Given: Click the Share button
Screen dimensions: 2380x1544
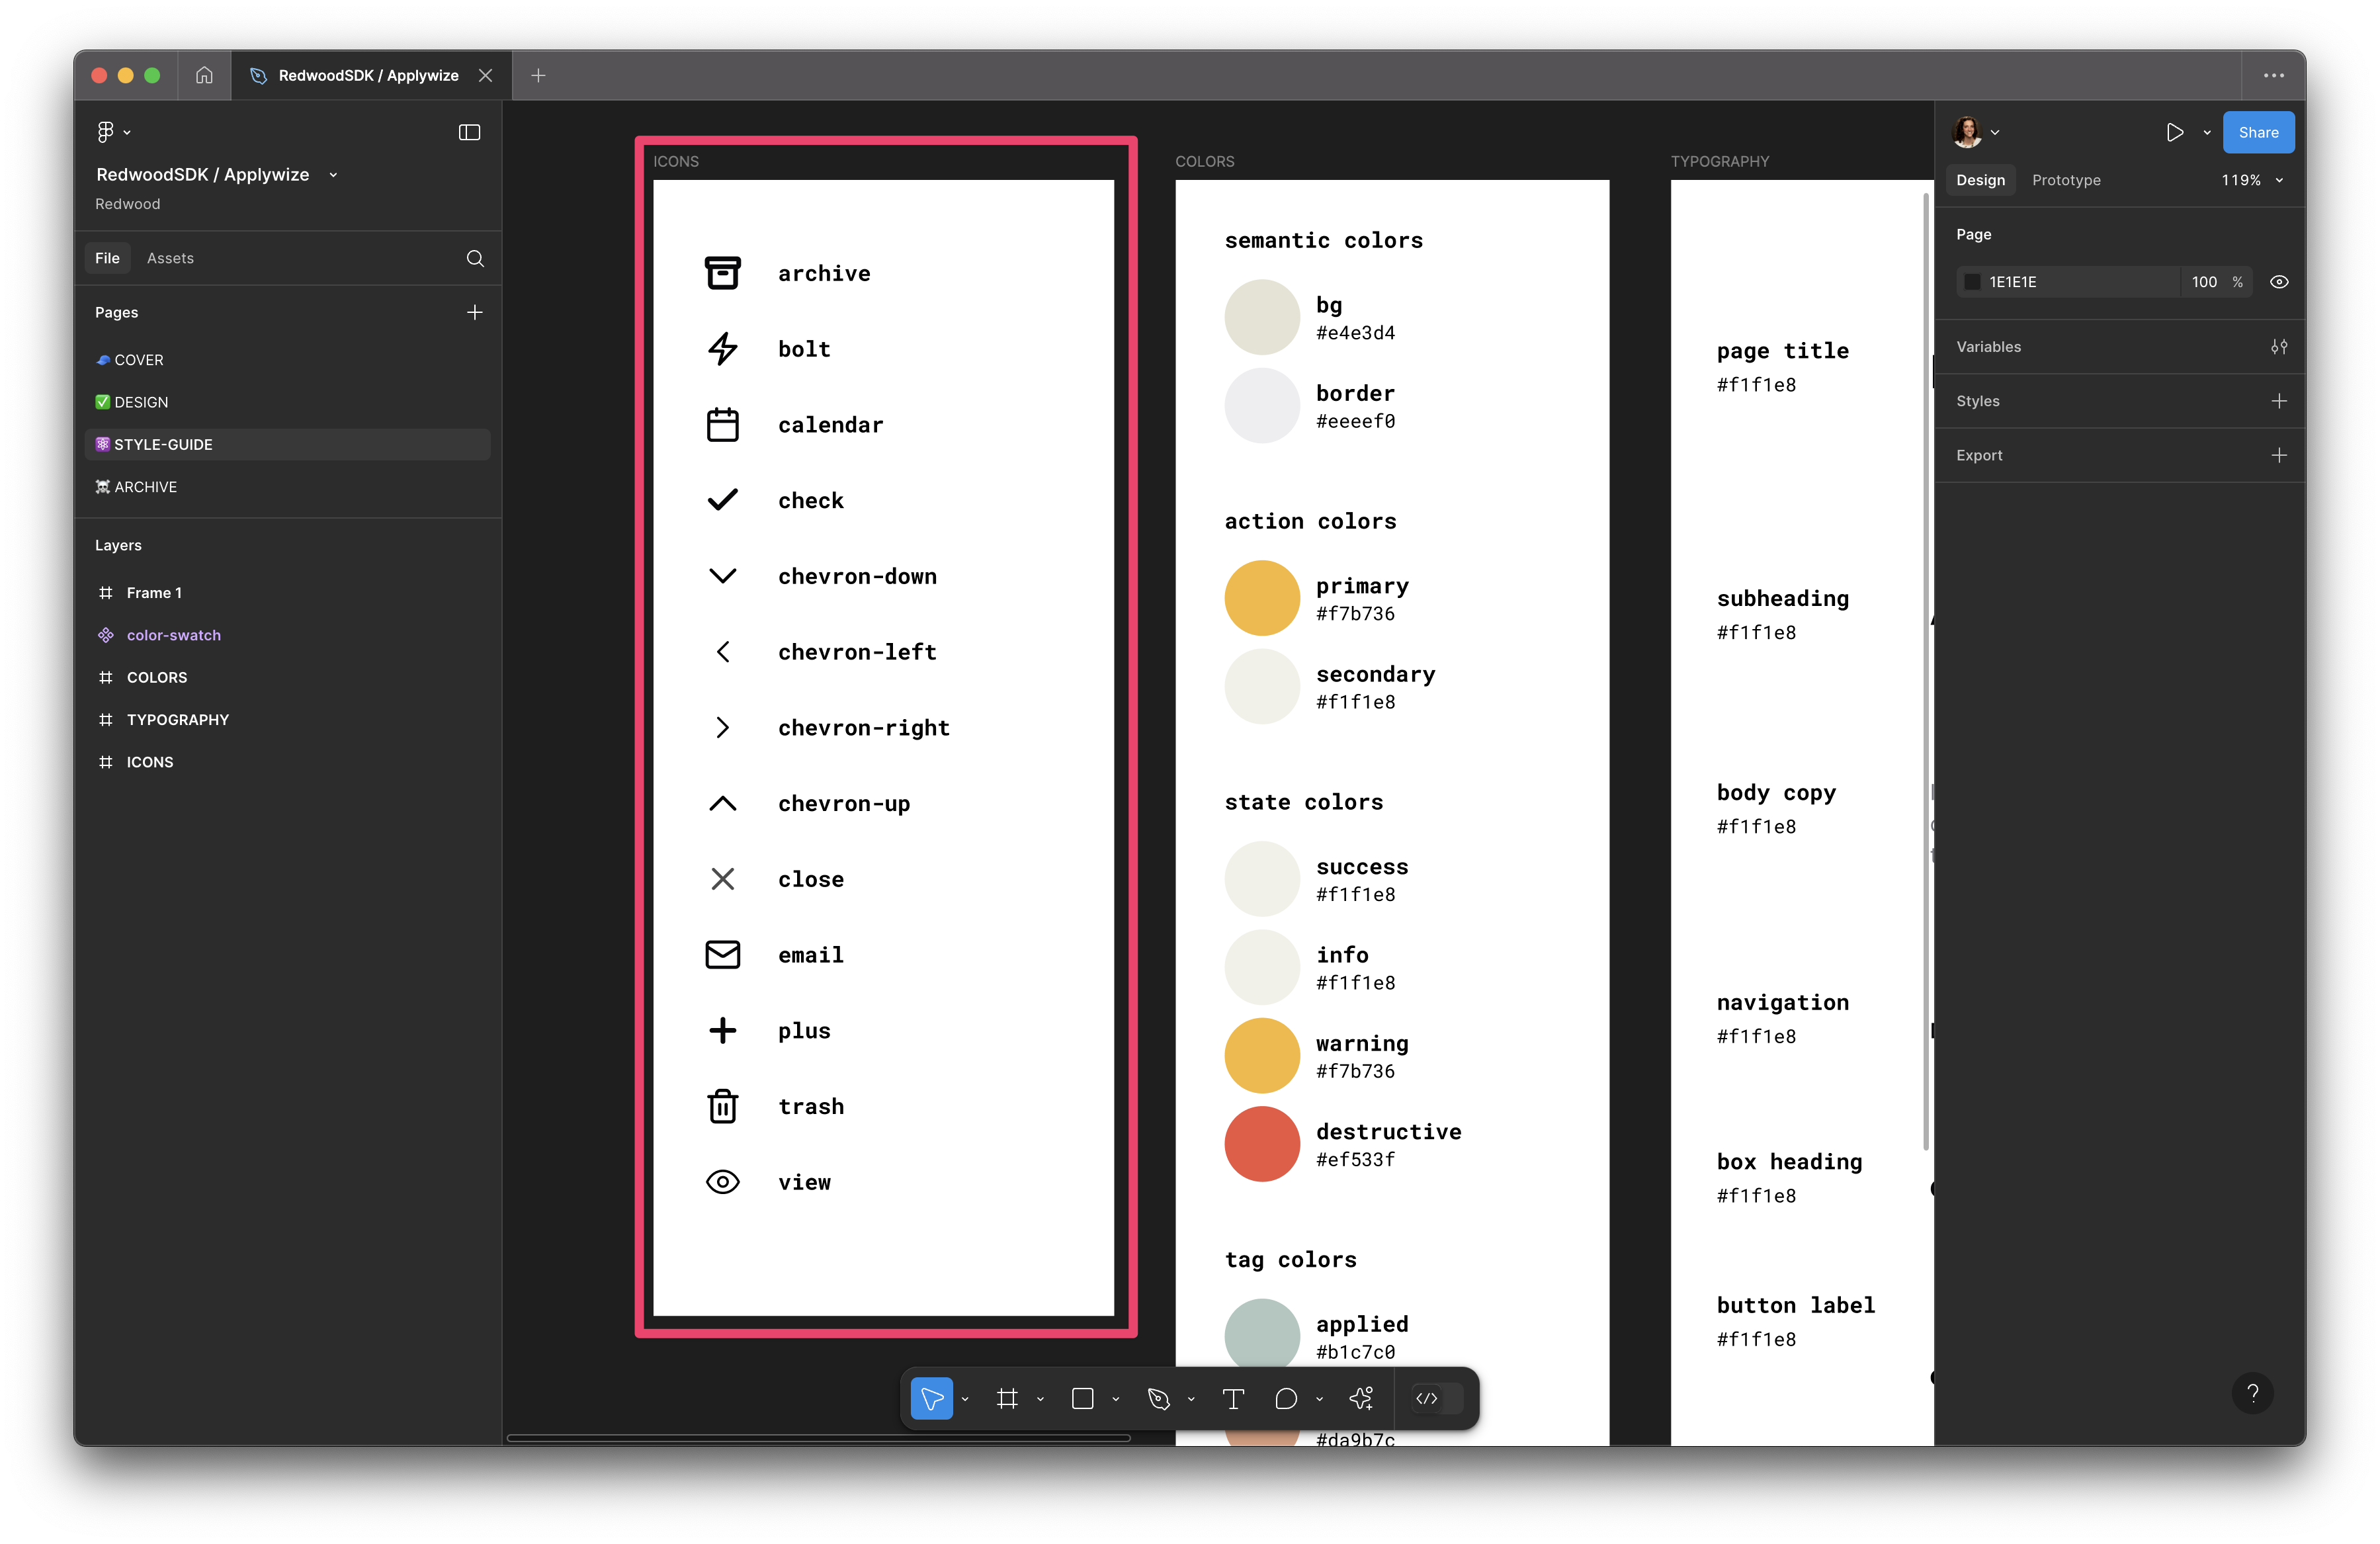Looking at the screenshot, I should pos(2258,131).
